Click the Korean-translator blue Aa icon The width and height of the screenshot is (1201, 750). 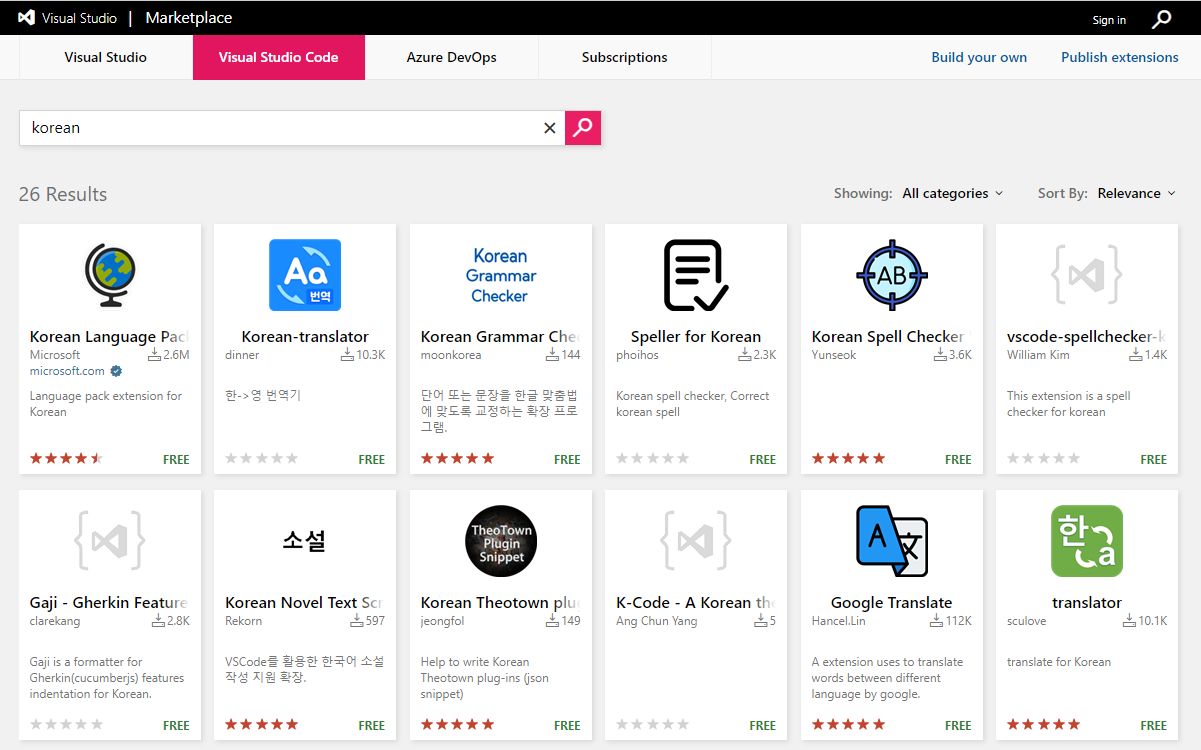pos(305,275)
